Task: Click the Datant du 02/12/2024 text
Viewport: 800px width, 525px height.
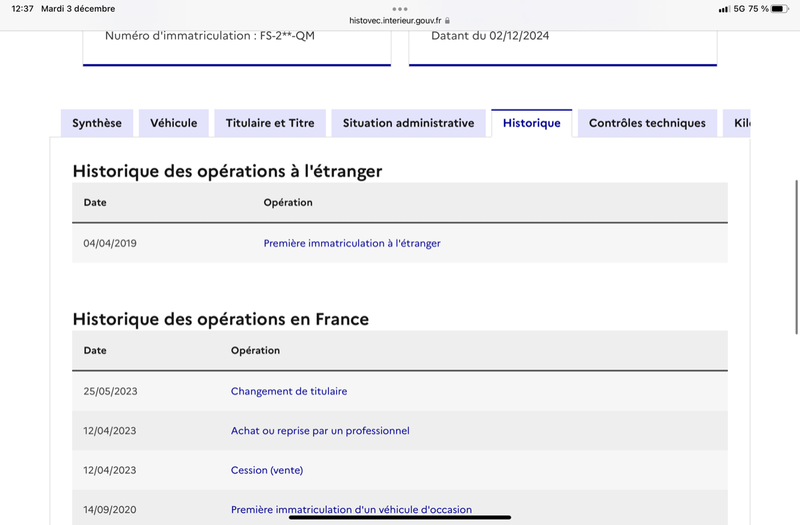Action: (x=490, y=36)
